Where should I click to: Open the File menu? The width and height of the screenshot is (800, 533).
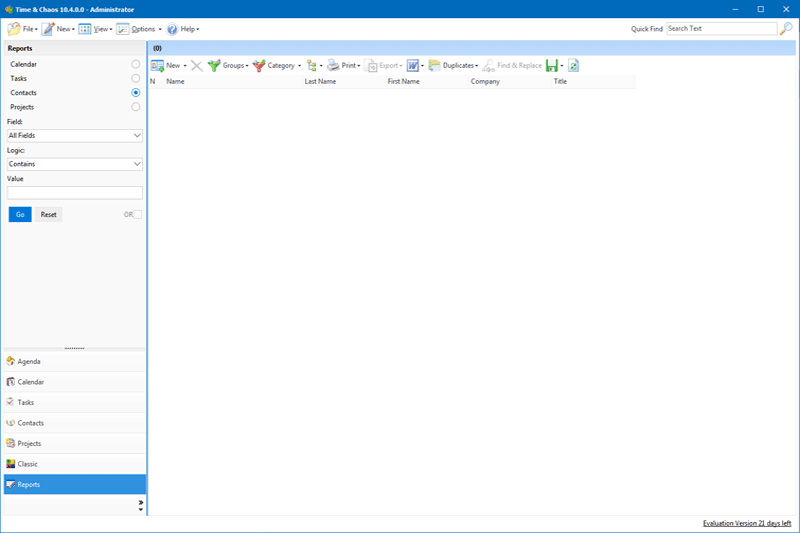click(x=22, y=29)
